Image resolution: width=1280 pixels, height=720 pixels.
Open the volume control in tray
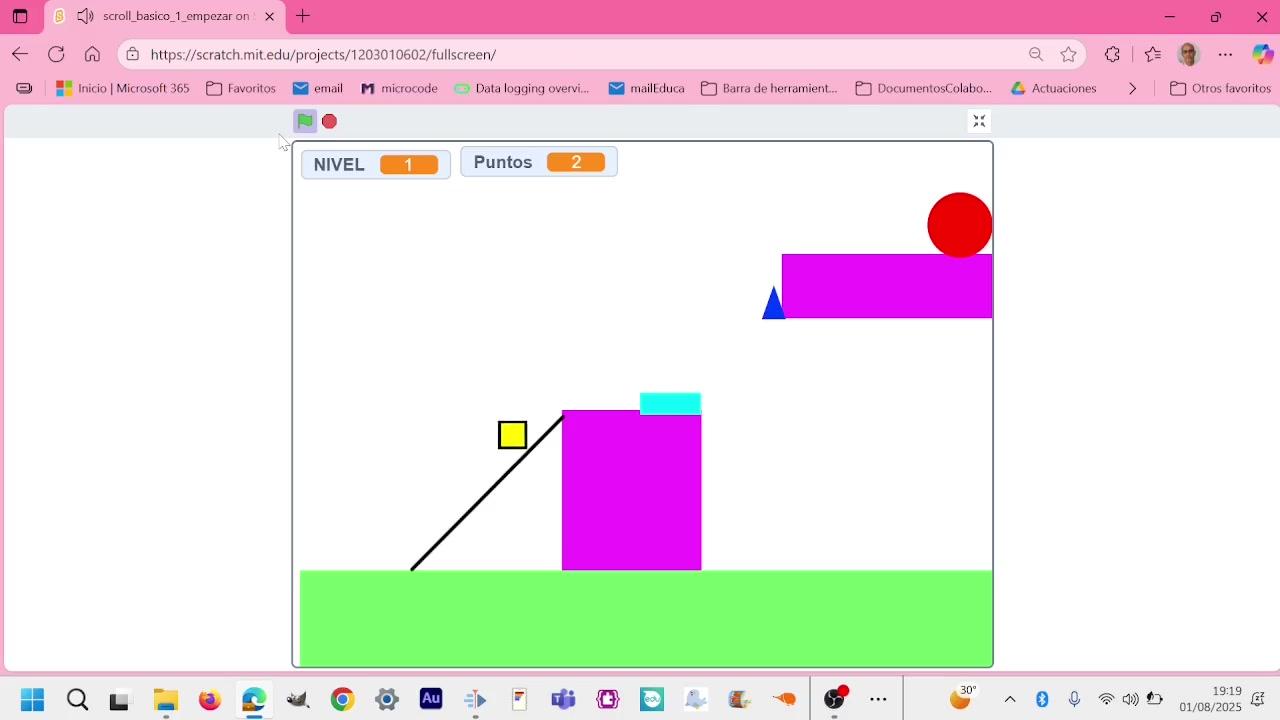1130,699
